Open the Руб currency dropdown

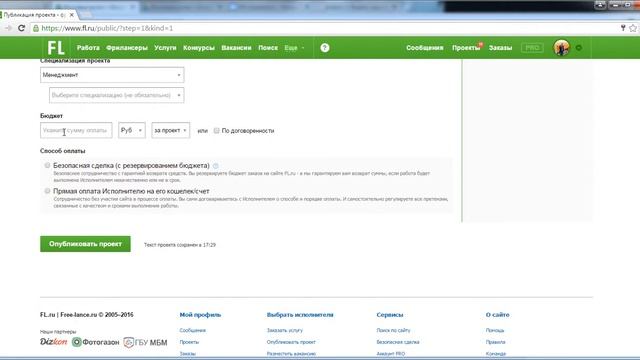click(132, 130)
